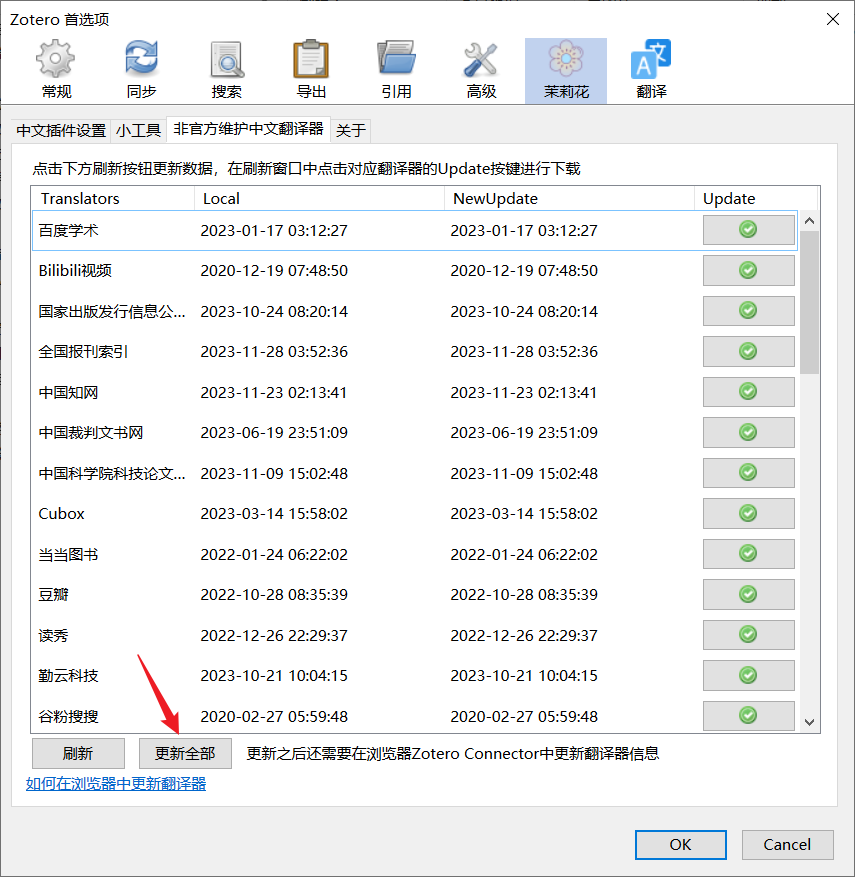Select the 百度学术 translator row name
855x877 pixels.
68,230
